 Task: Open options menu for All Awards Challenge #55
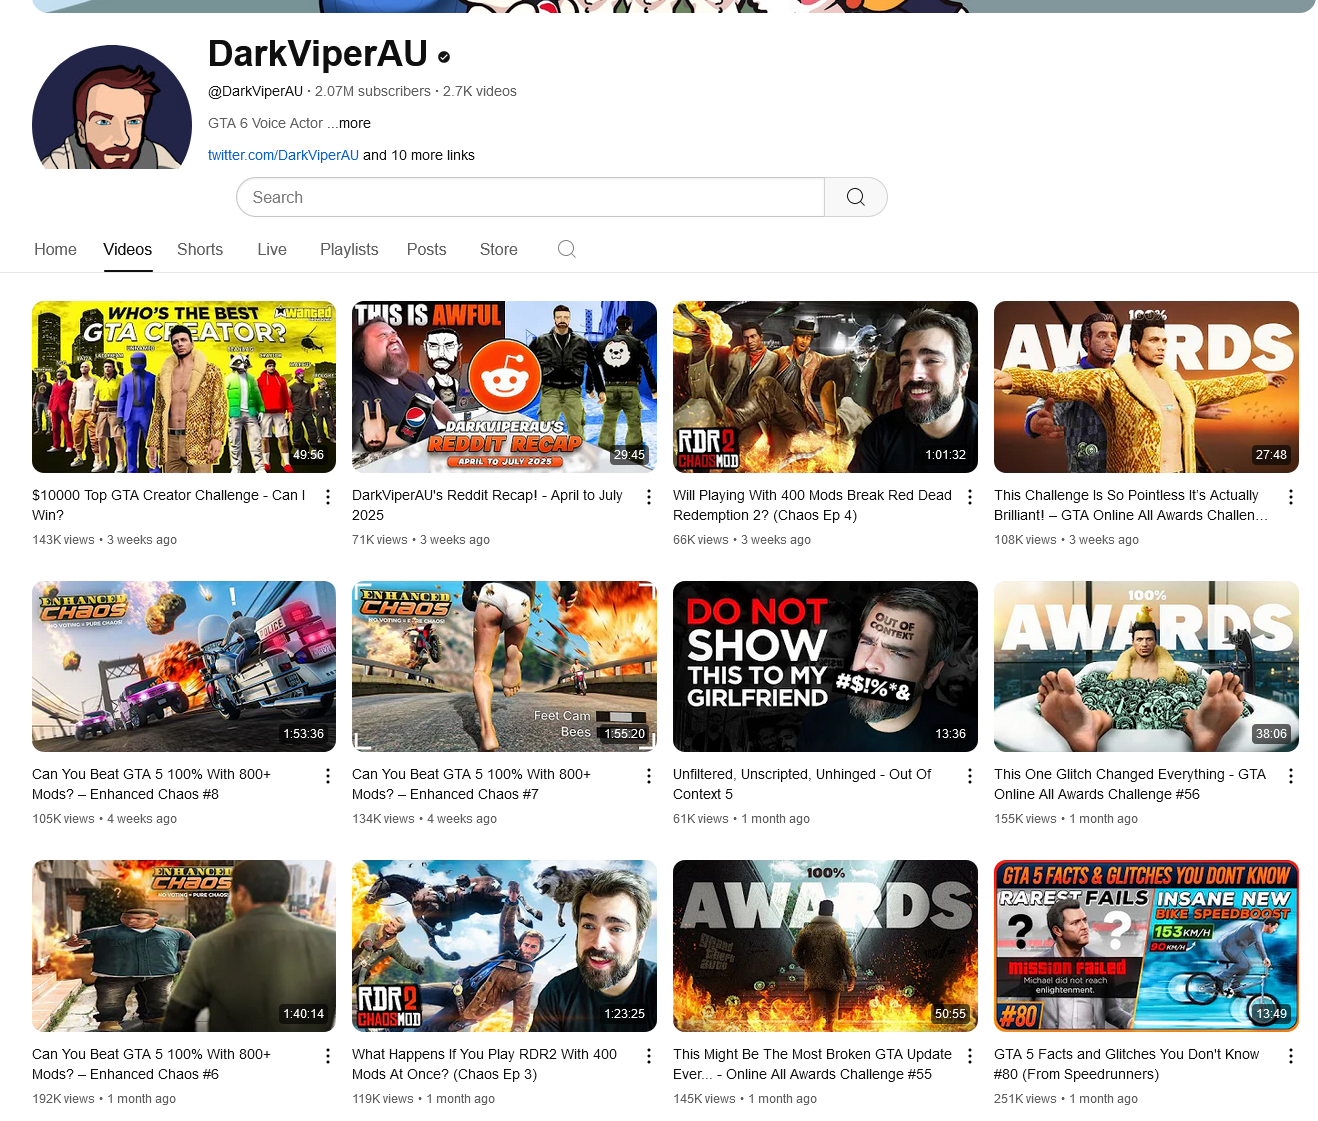click(x=970, y=1056)
